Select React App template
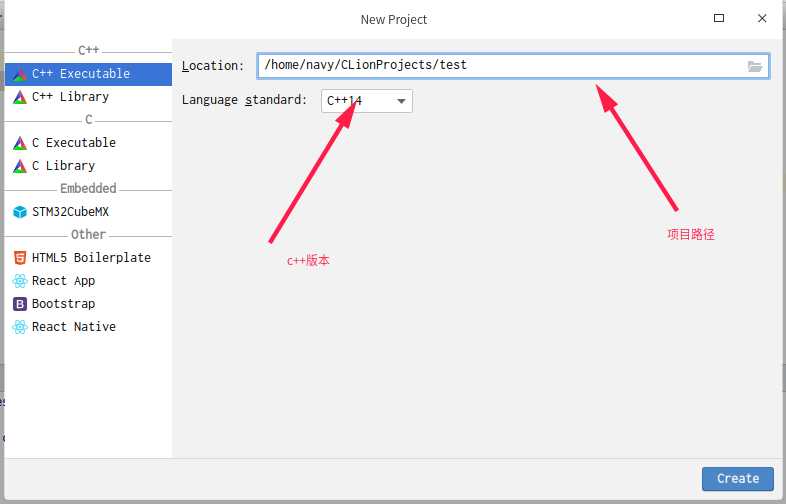The image size is (786, 504). coord(88,281)
